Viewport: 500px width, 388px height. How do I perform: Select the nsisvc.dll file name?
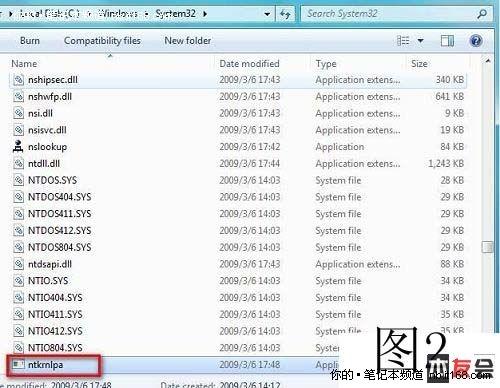[47, 130]
